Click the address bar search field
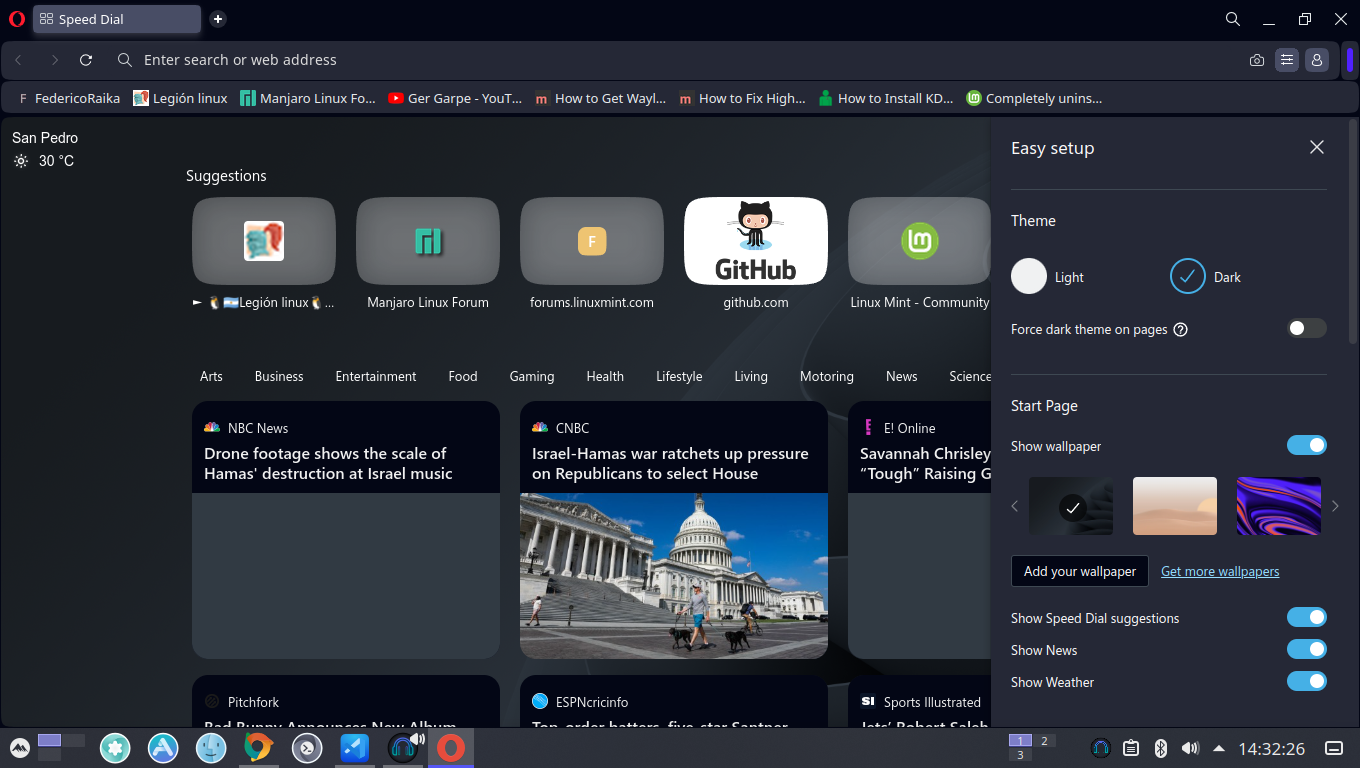This screenshot has width=1360, height=768. pyautogui.click(x=675, y=60)
